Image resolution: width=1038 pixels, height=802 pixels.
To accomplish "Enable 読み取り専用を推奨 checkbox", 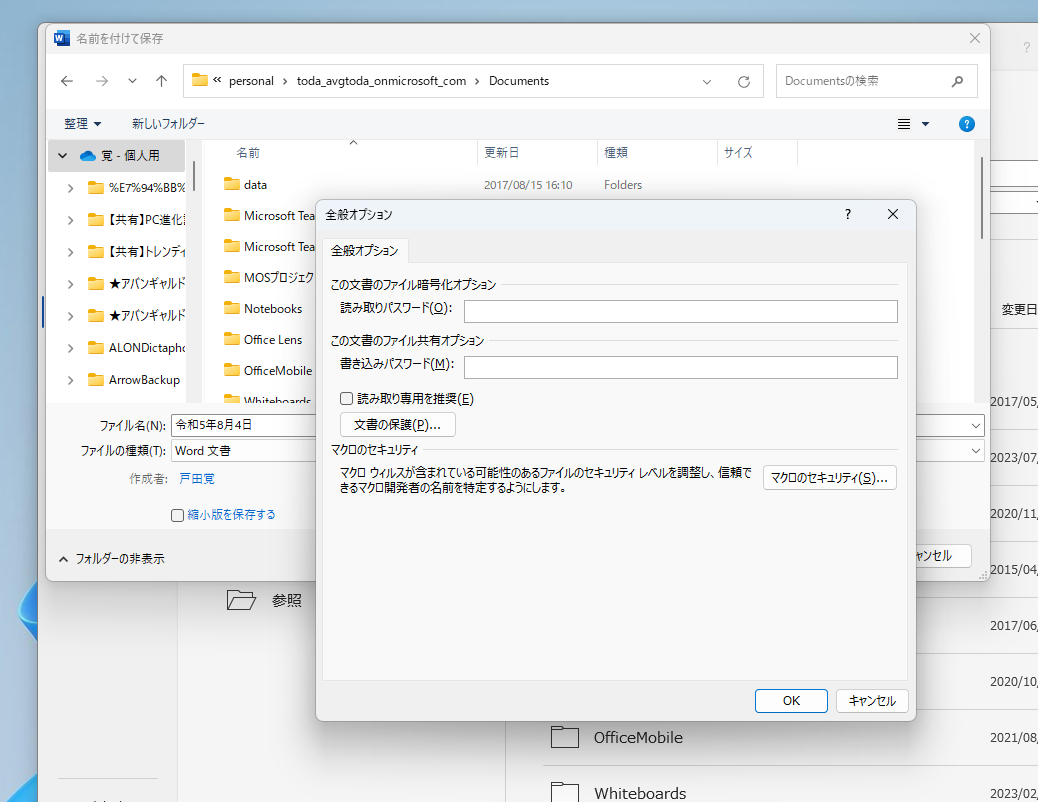I will [346, 399].
